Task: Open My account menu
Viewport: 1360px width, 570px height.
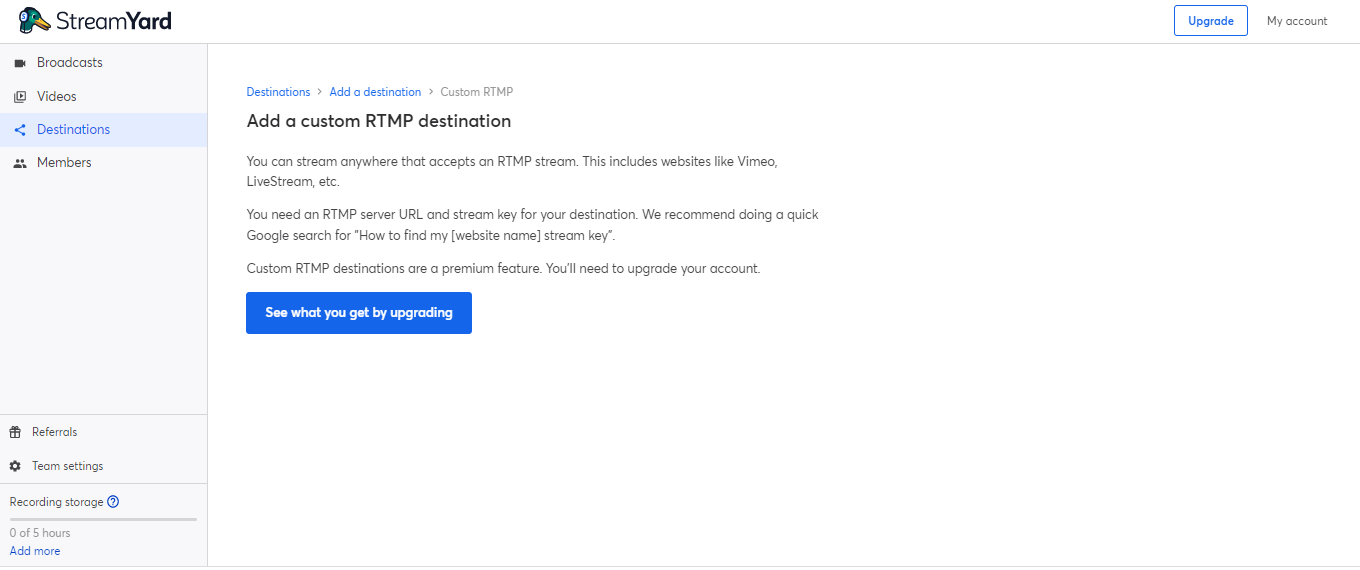Action: point(1297,21)
